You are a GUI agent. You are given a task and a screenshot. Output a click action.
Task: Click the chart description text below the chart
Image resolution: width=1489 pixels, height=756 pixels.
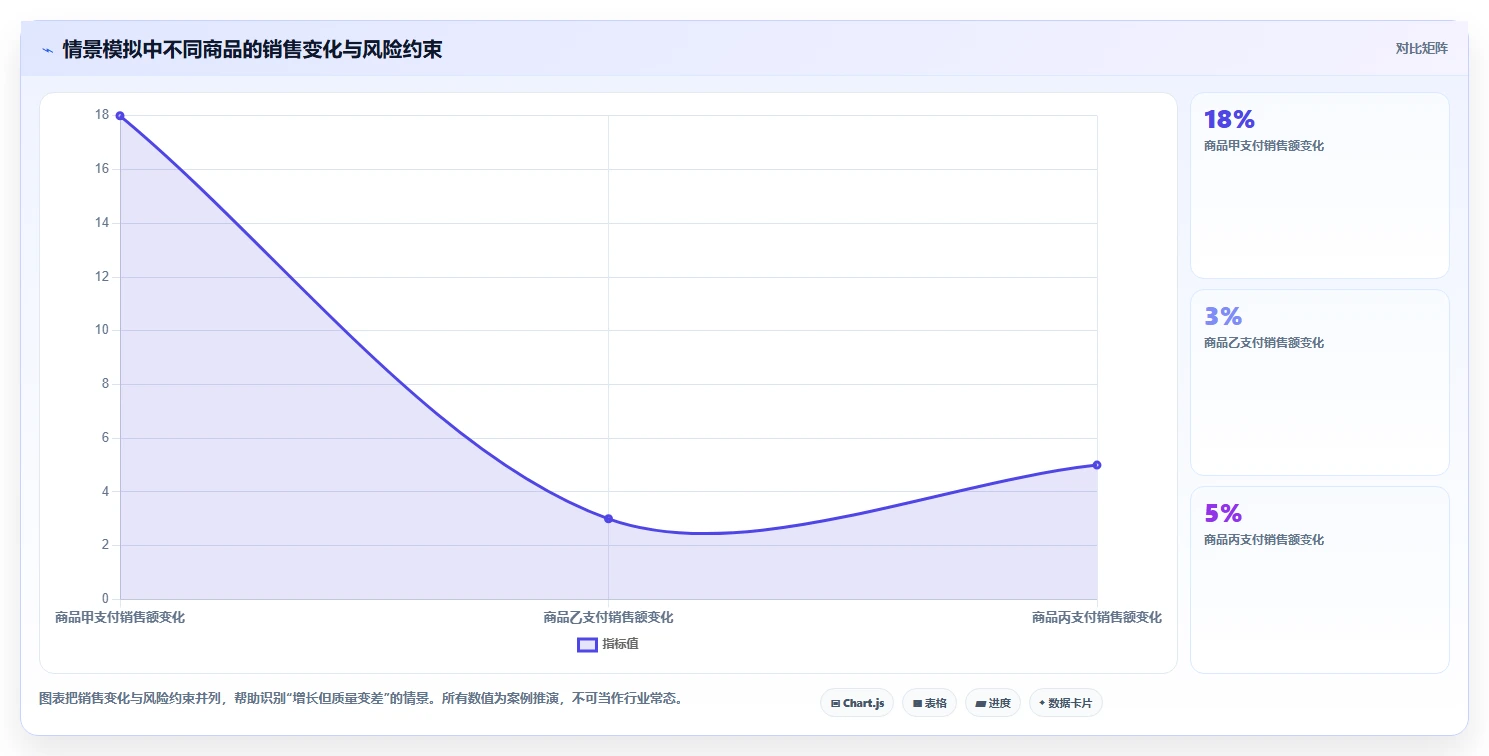(361, 698)
